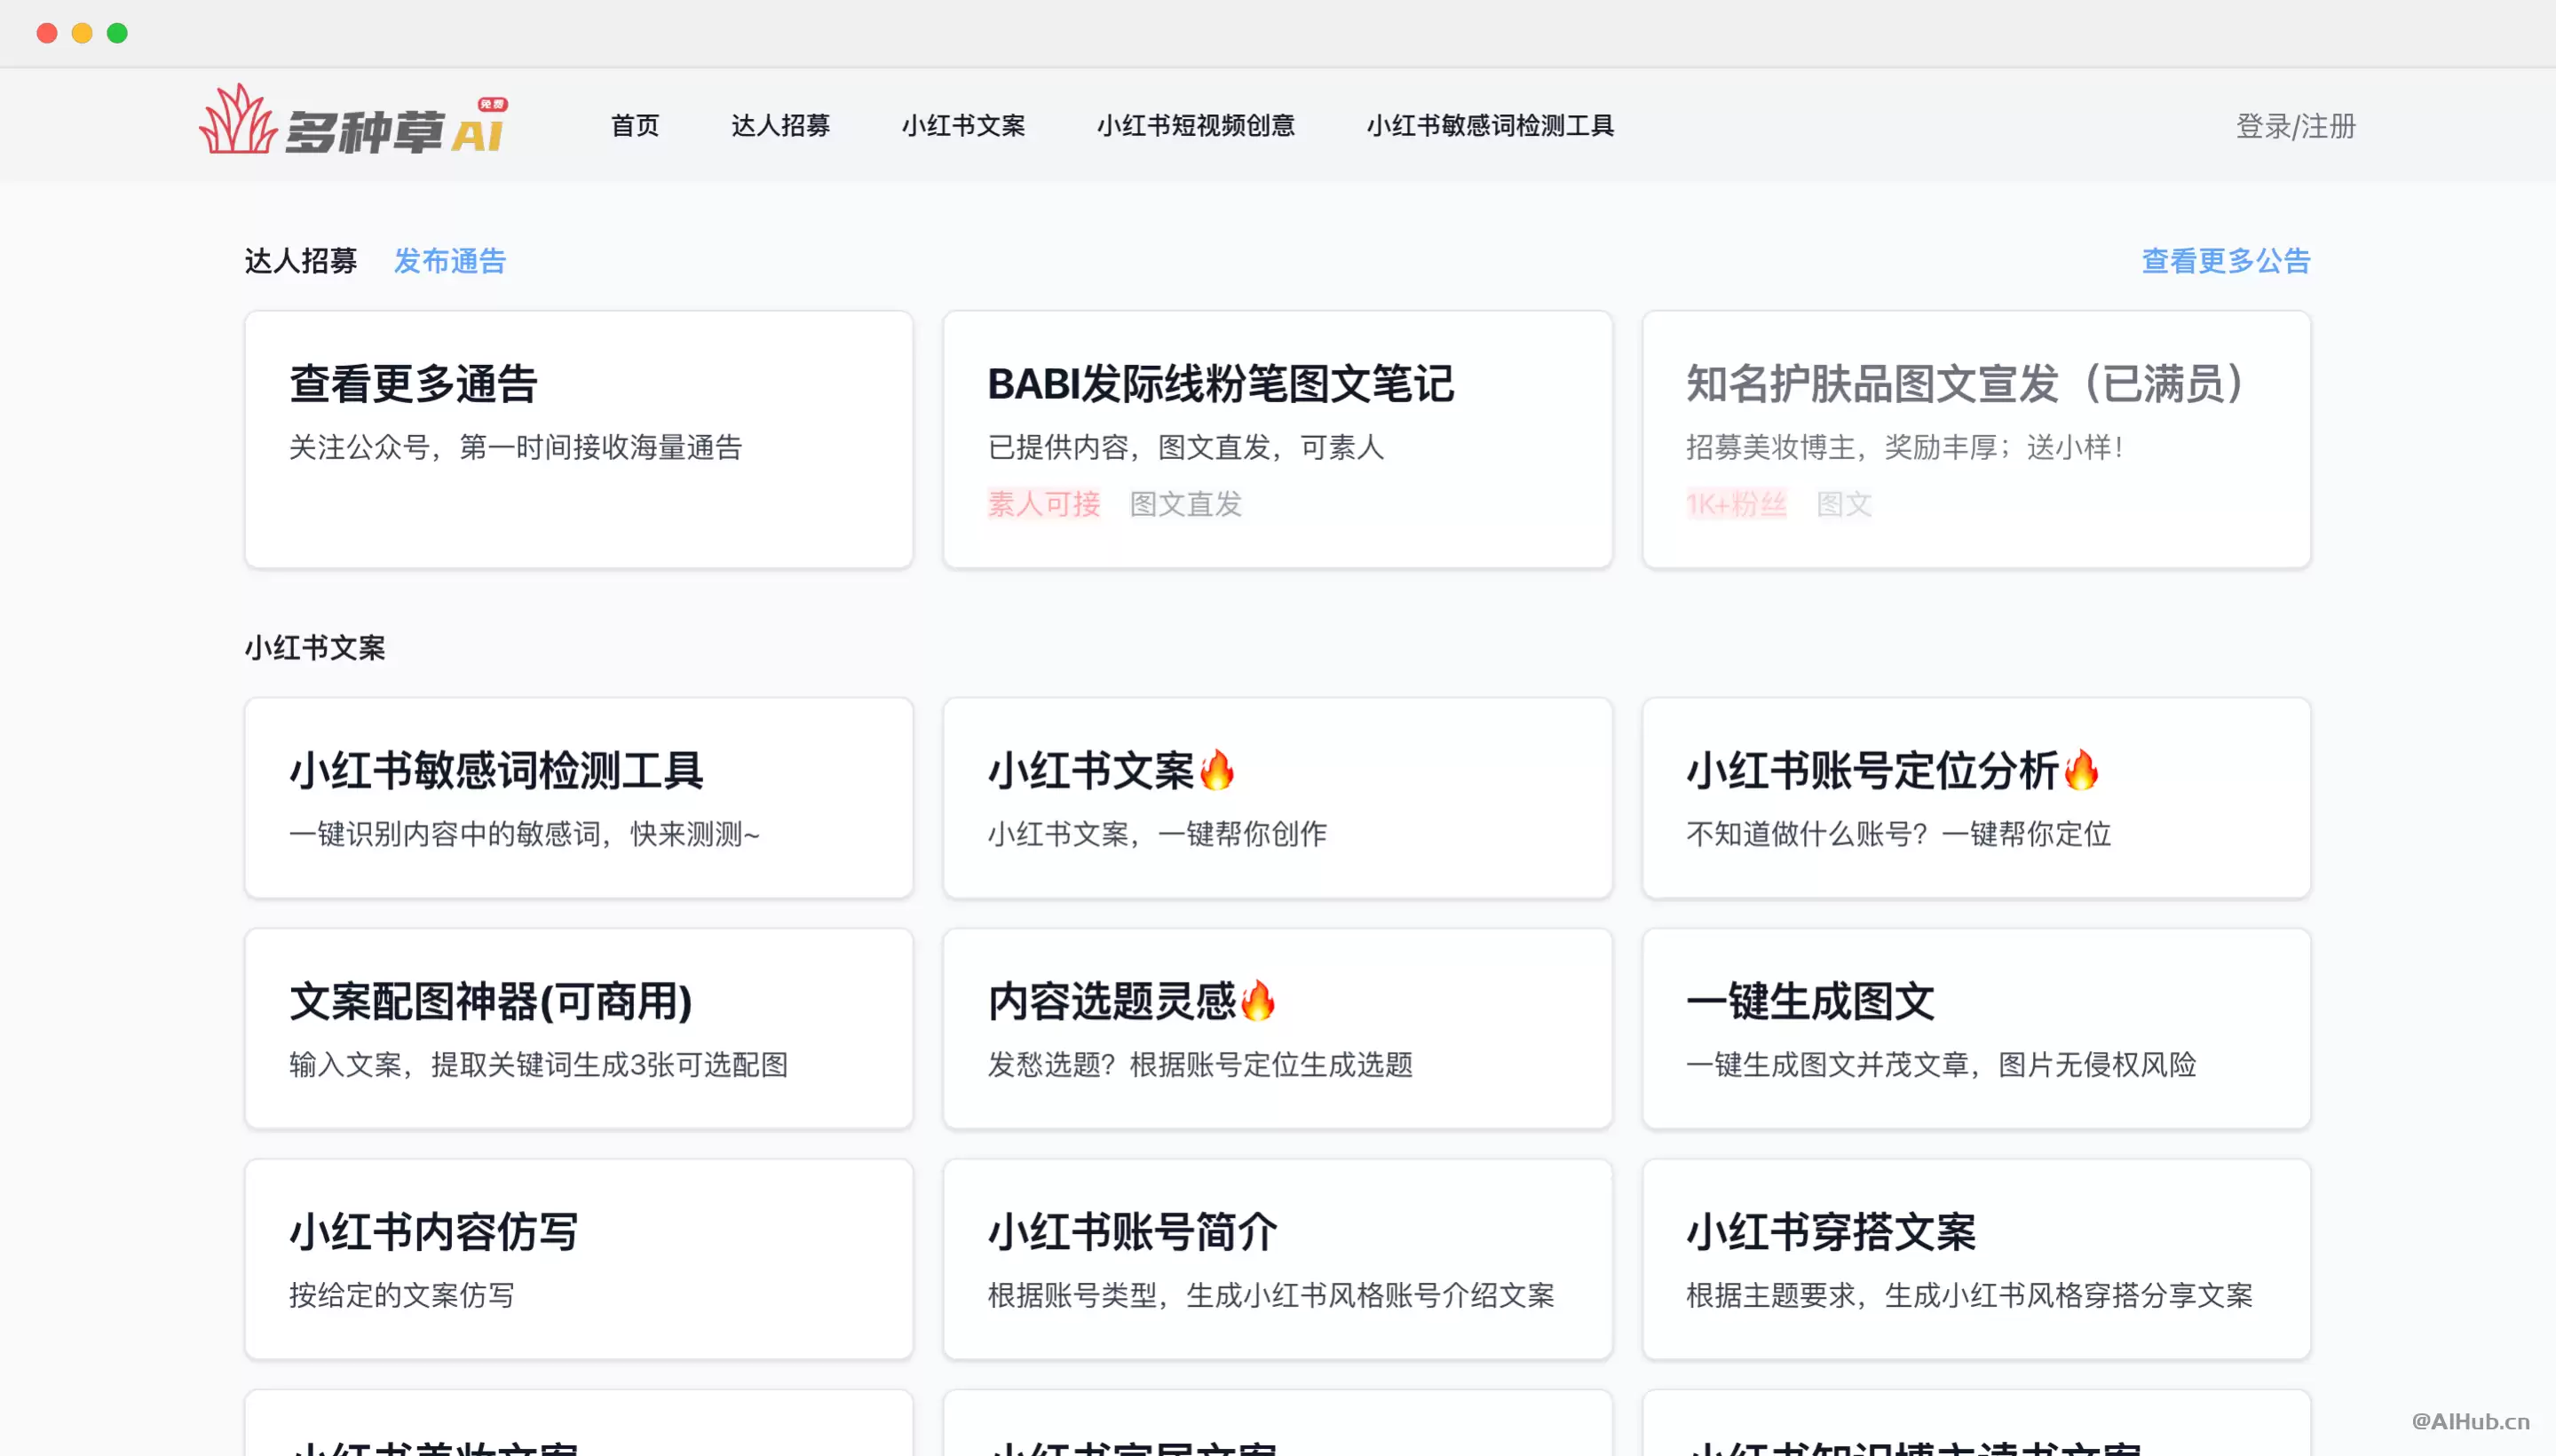The height and width of the screenshot is (1456, 2556).
Task: Open the 小红书穿搭文案 card
Action: tap(1976, 1259)
